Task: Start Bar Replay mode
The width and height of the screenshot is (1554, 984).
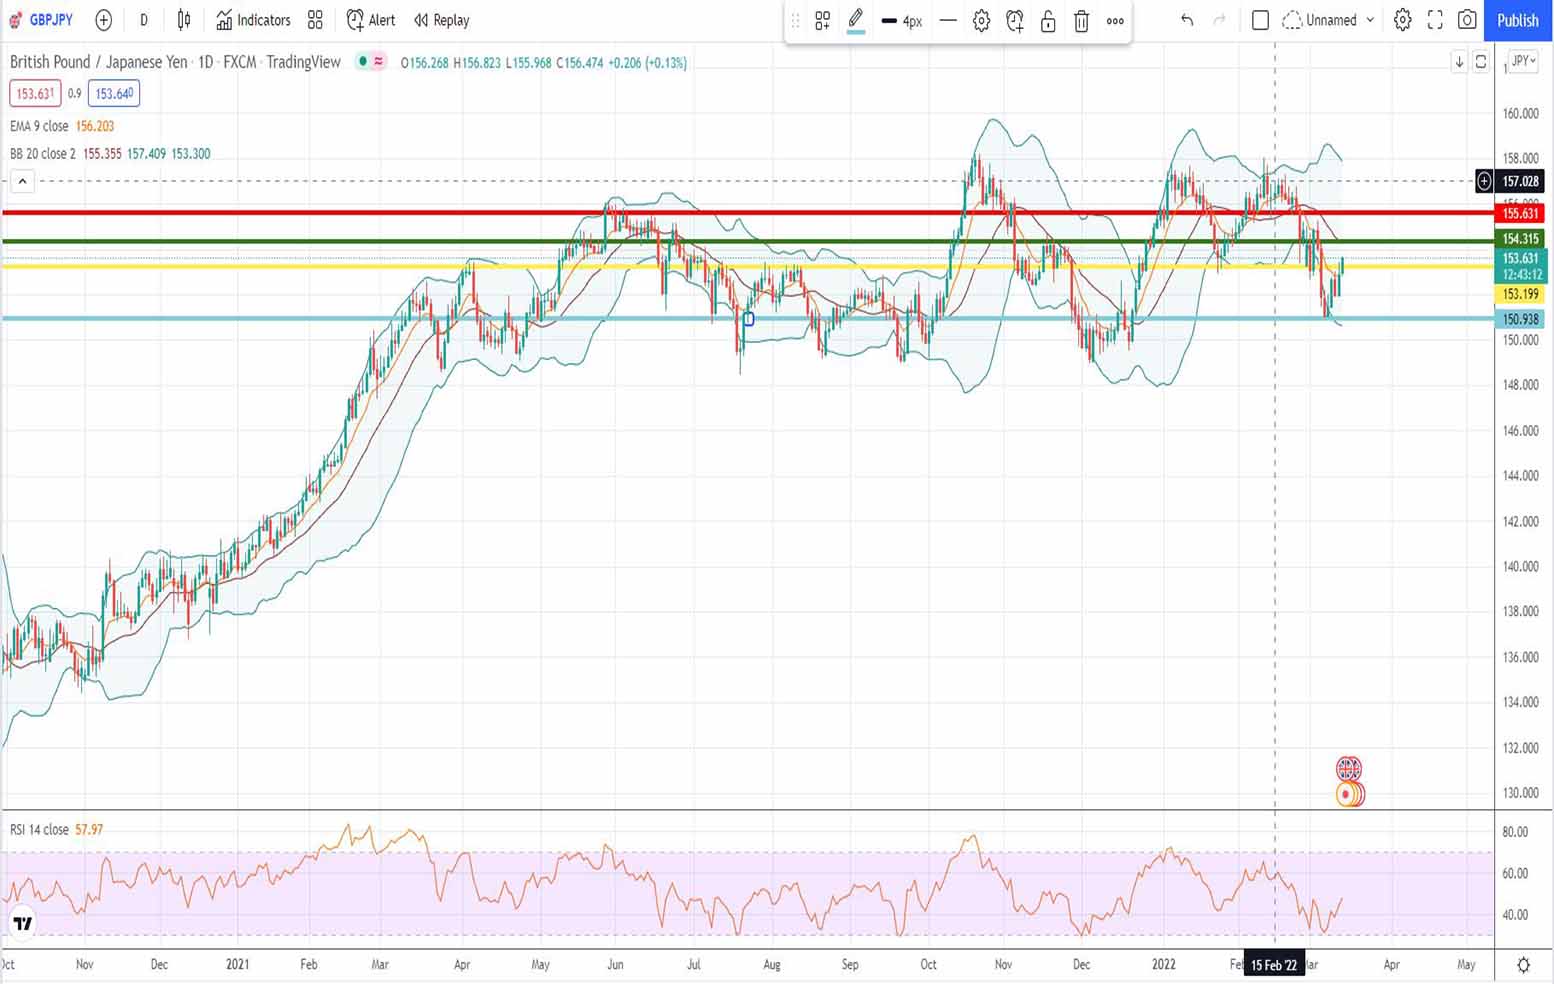Action: point(441,20)
